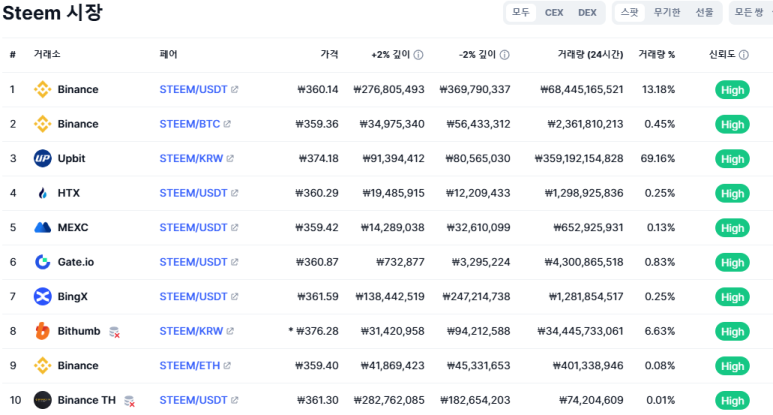
Task: Click the High badge in Gate.io row
Action: pos(732,262)
